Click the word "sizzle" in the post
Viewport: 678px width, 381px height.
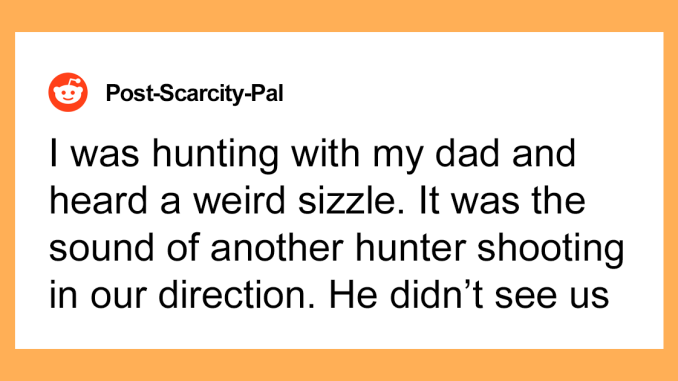coord(347,200)
